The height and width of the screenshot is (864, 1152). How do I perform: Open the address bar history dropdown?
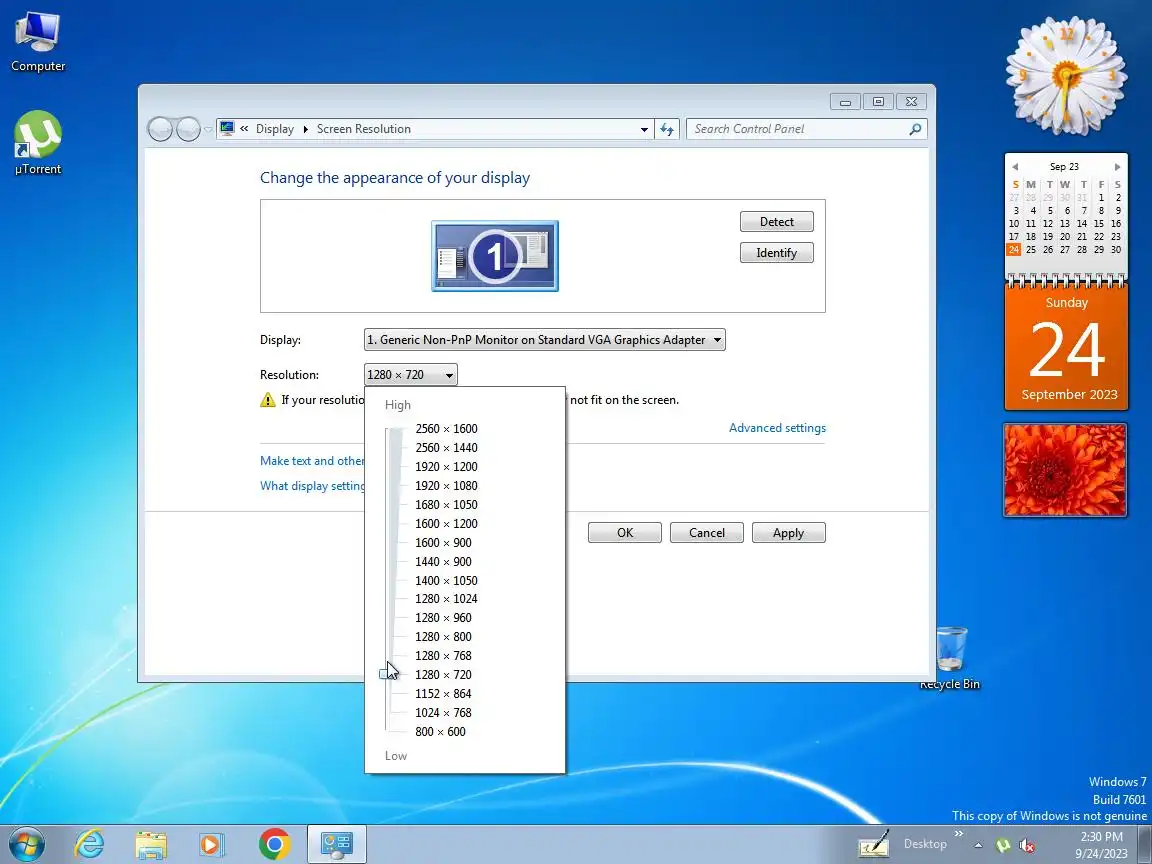[644, 129]
